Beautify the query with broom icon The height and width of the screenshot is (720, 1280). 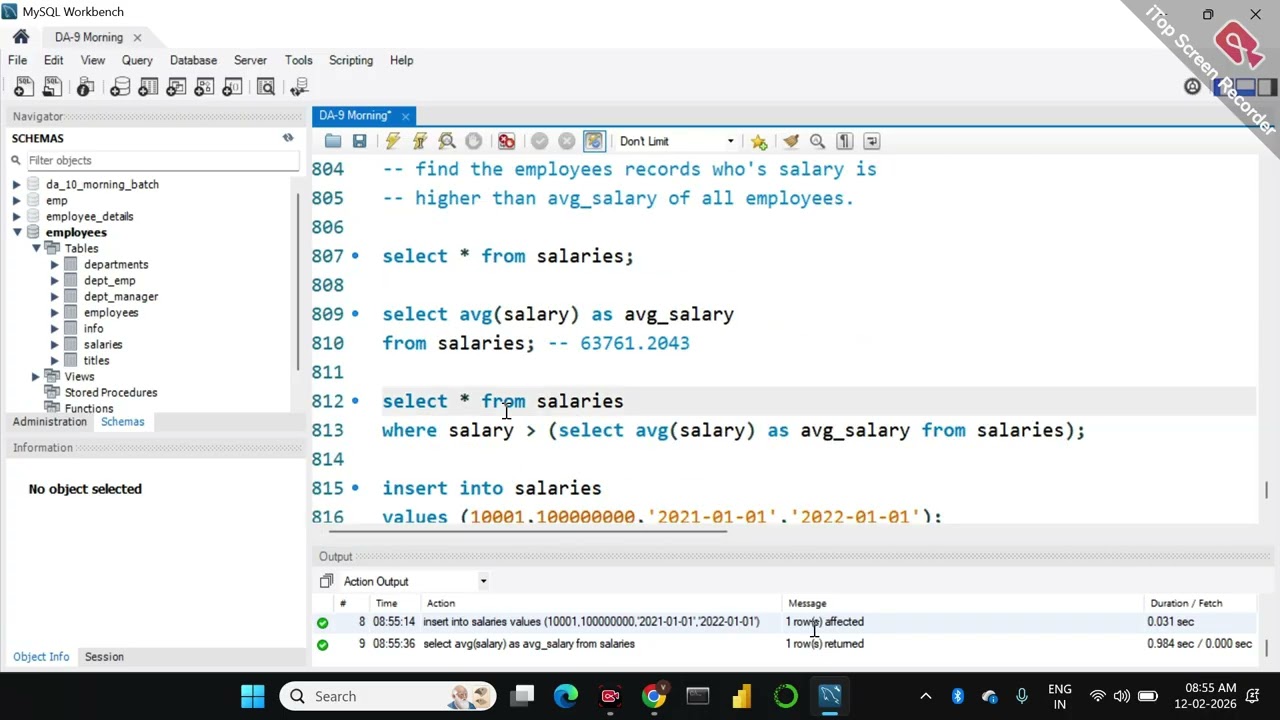click(x=791, y=141)
